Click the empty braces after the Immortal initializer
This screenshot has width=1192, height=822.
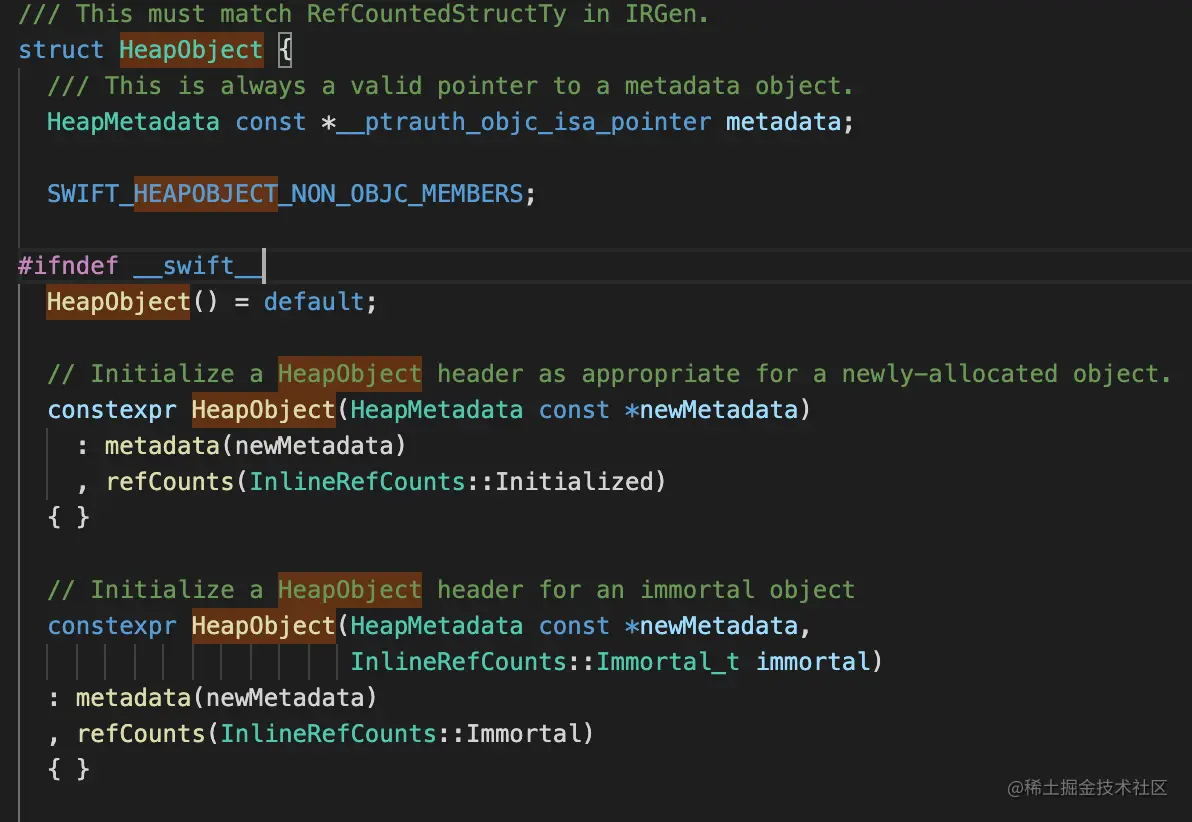(68, 769)
